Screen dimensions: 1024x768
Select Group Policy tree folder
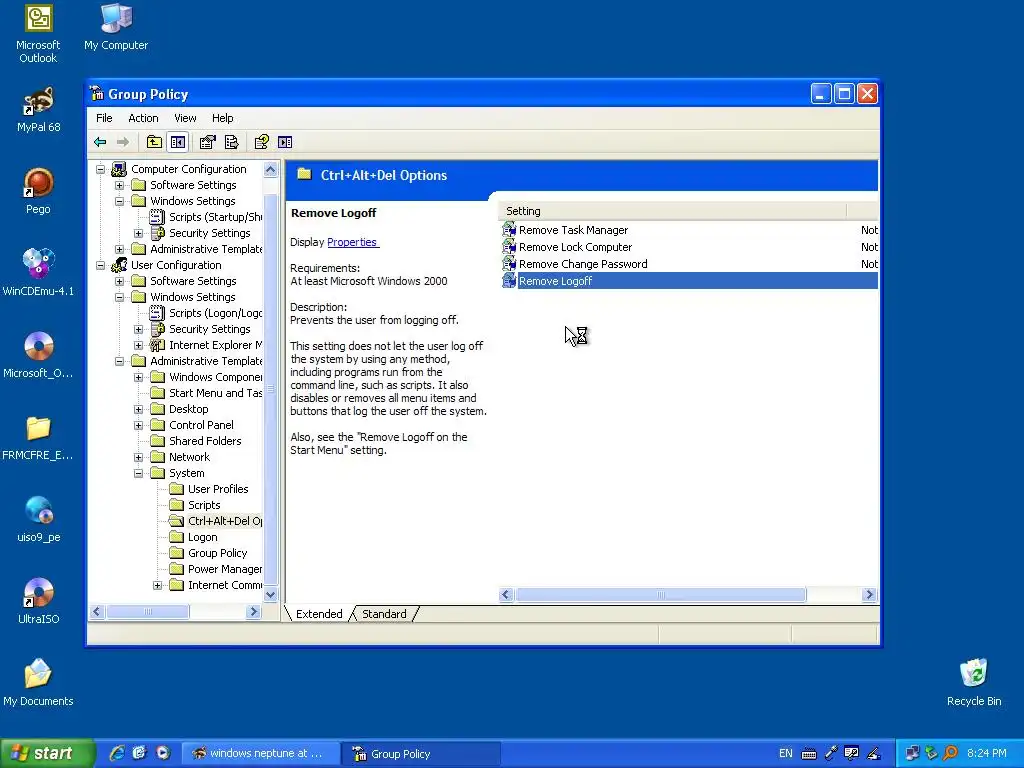(x=208, y=553)
